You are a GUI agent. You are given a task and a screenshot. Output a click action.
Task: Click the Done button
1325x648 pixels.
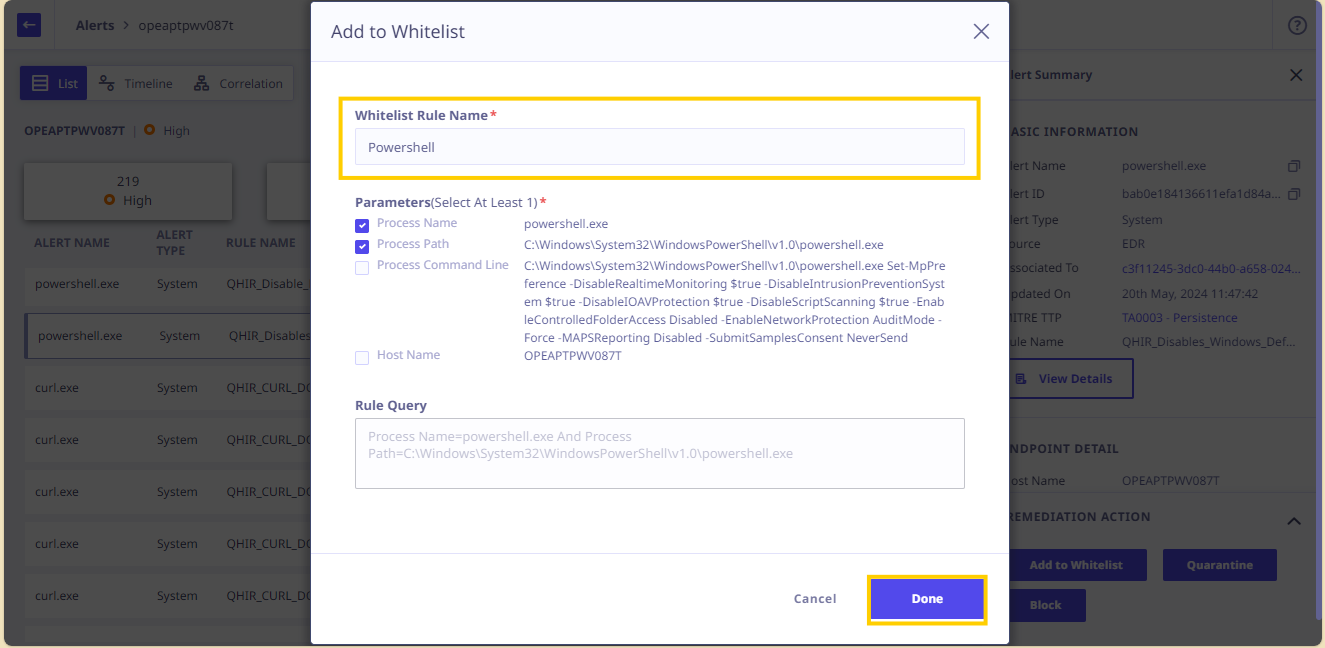coord(927,599)
